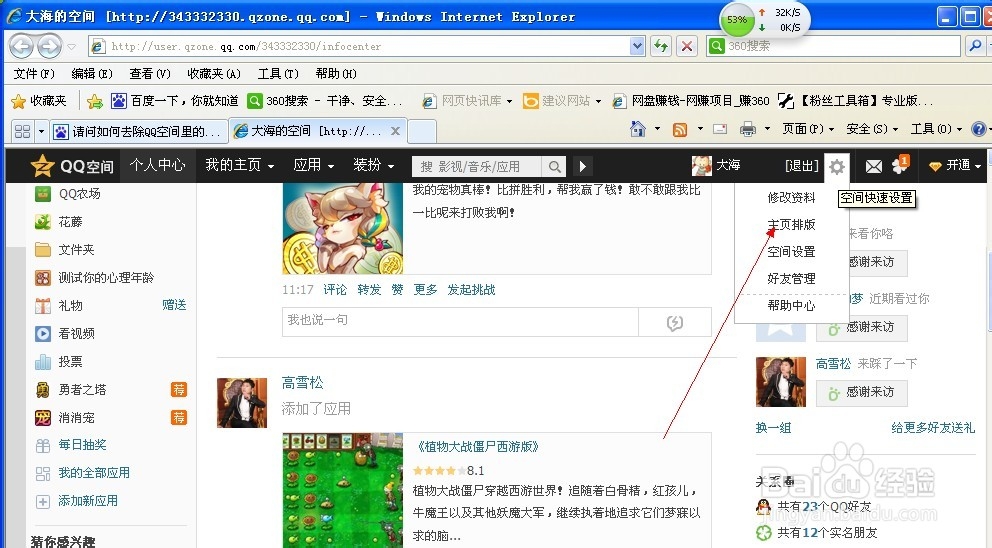Screen dimensions: 992x548
Task: Click 个人中心 in Qzone header
Action: tap(158, 165)
